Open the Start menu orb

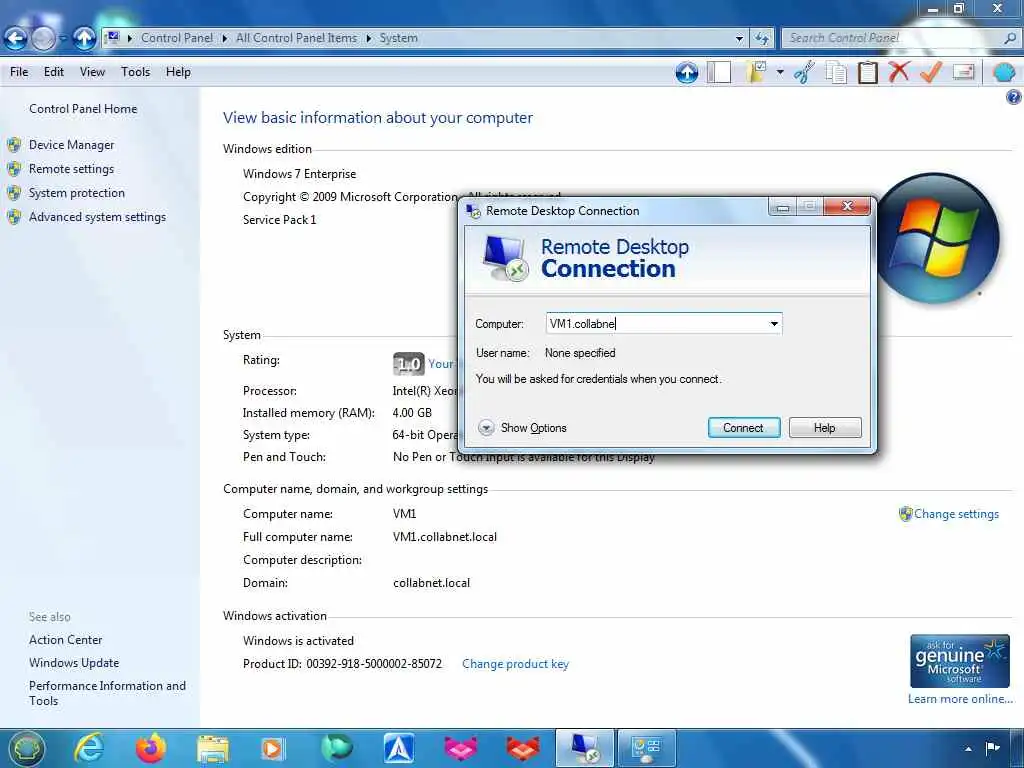tap(26, 748)
